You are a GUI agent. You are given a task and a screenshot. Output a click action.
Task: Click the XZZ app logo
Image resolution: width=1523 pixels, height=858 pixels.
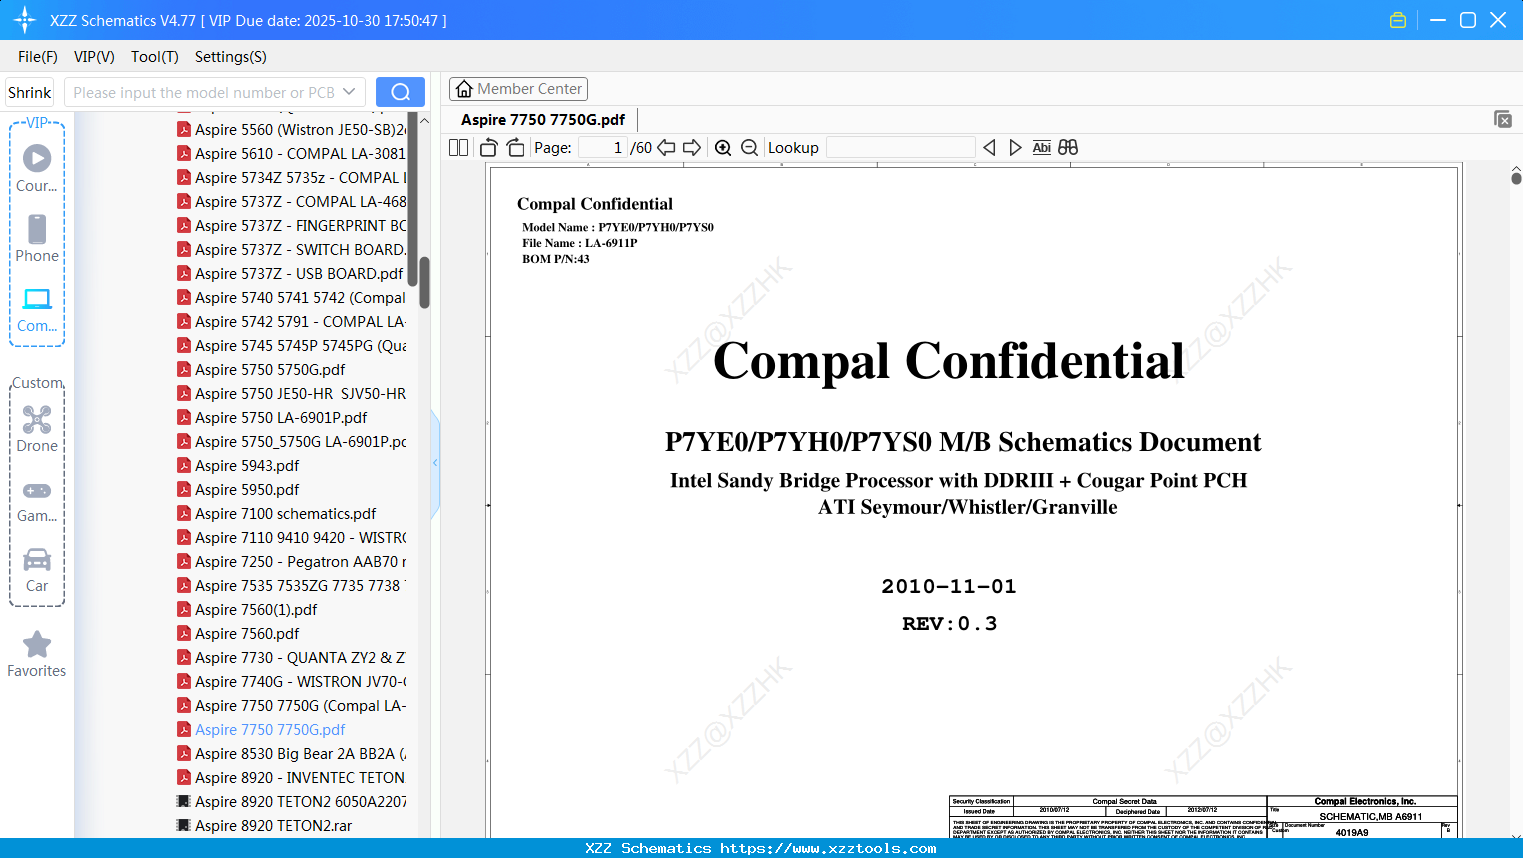point(25,20)
